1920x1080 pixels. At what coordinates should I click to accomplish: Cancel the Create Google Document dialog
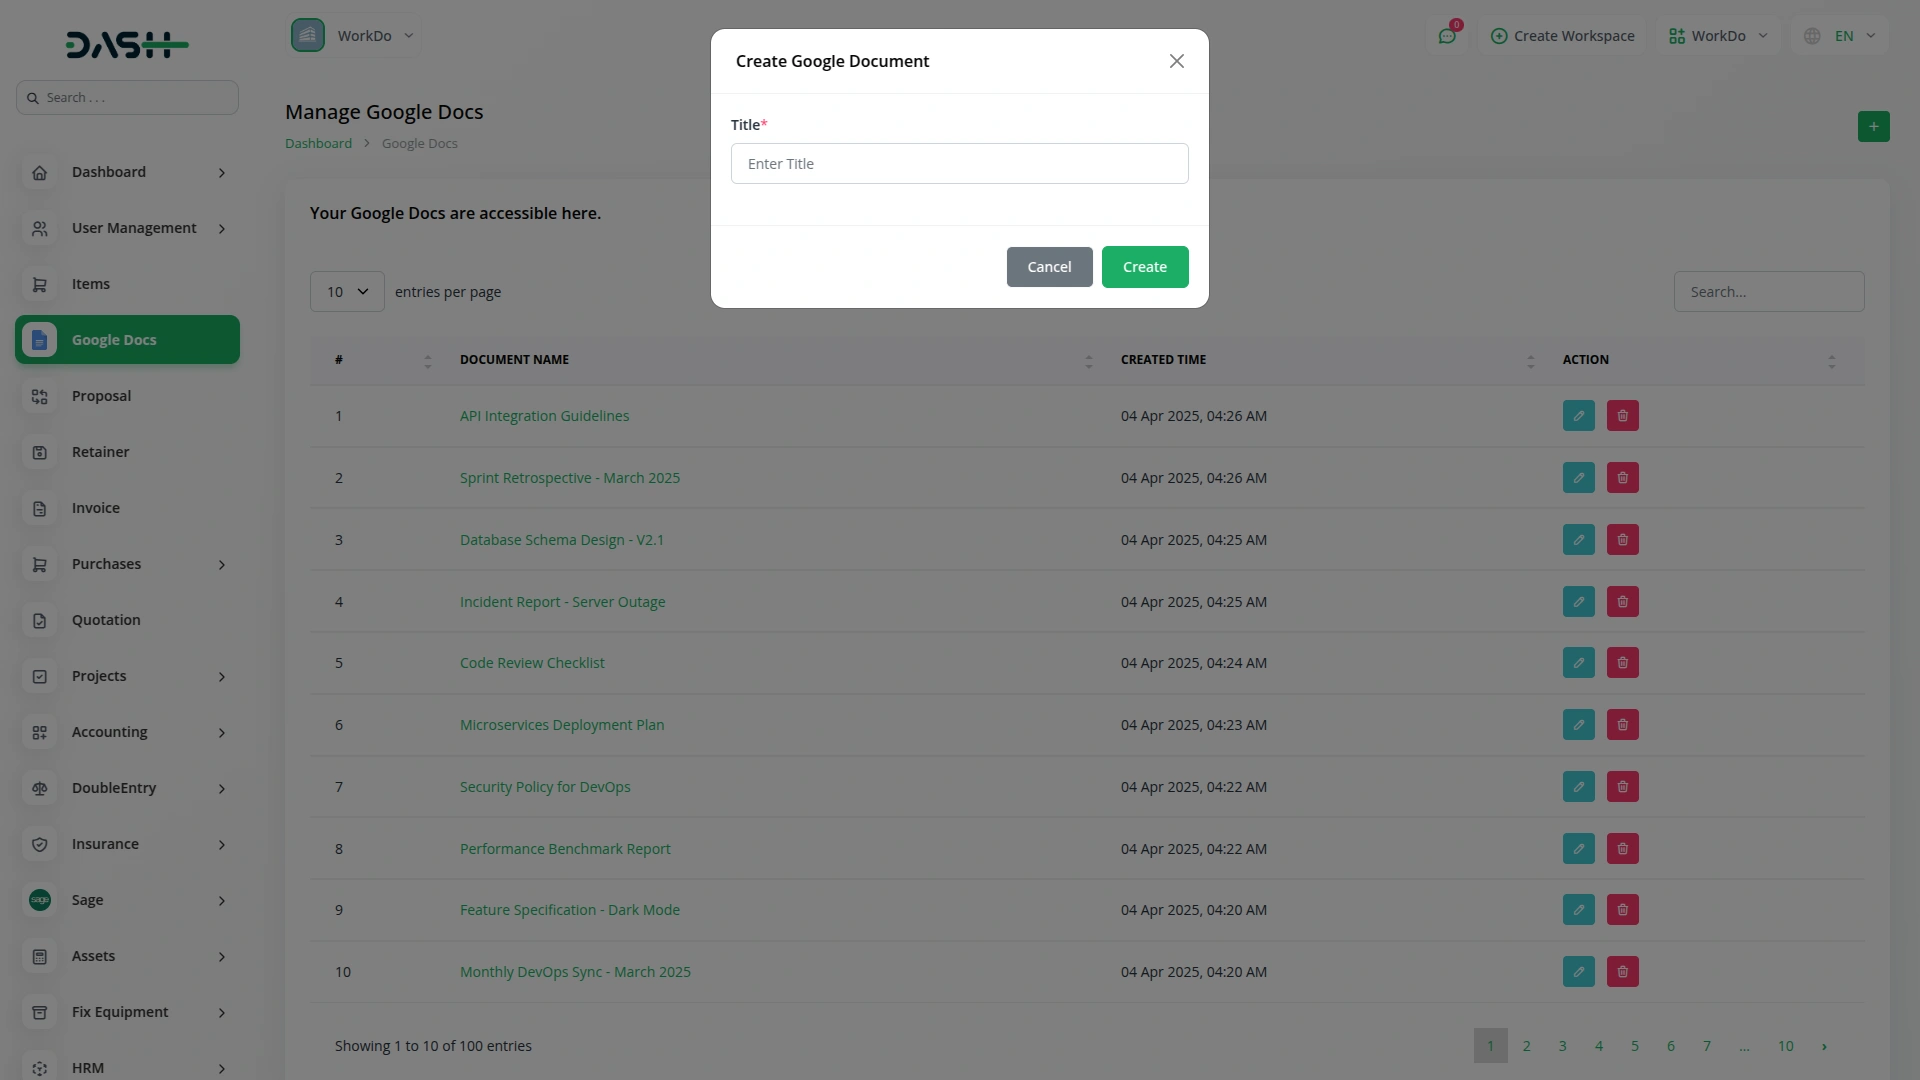1049,266
